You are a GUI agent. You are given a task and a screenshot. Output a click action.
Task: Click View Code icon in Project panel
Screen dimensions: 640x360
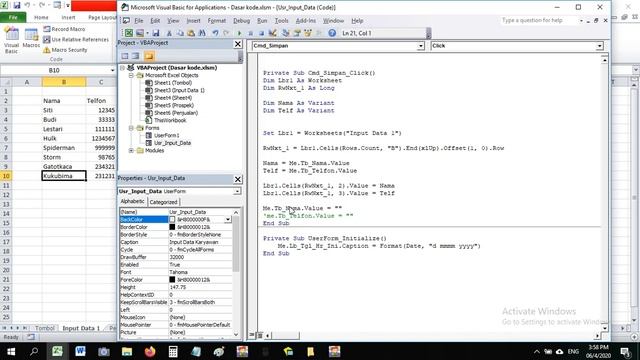(125, 56)
